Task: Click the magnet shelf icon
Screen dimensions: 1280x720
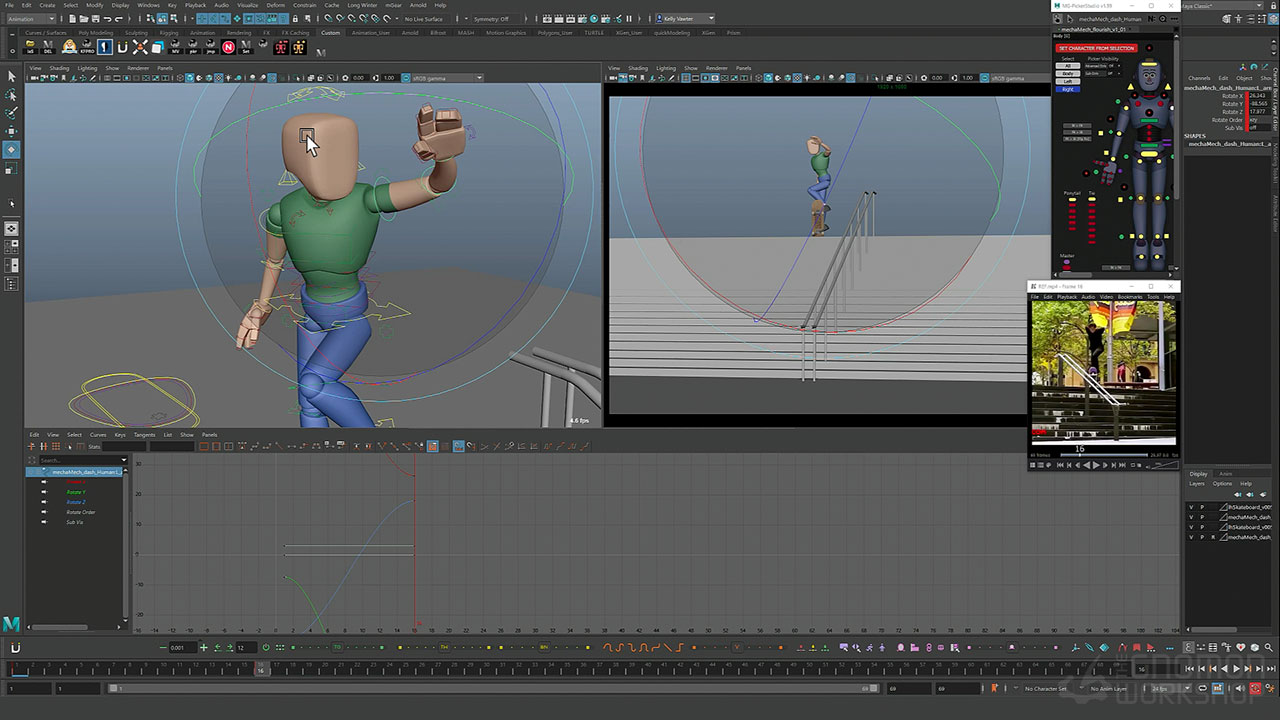Action: 123,47
